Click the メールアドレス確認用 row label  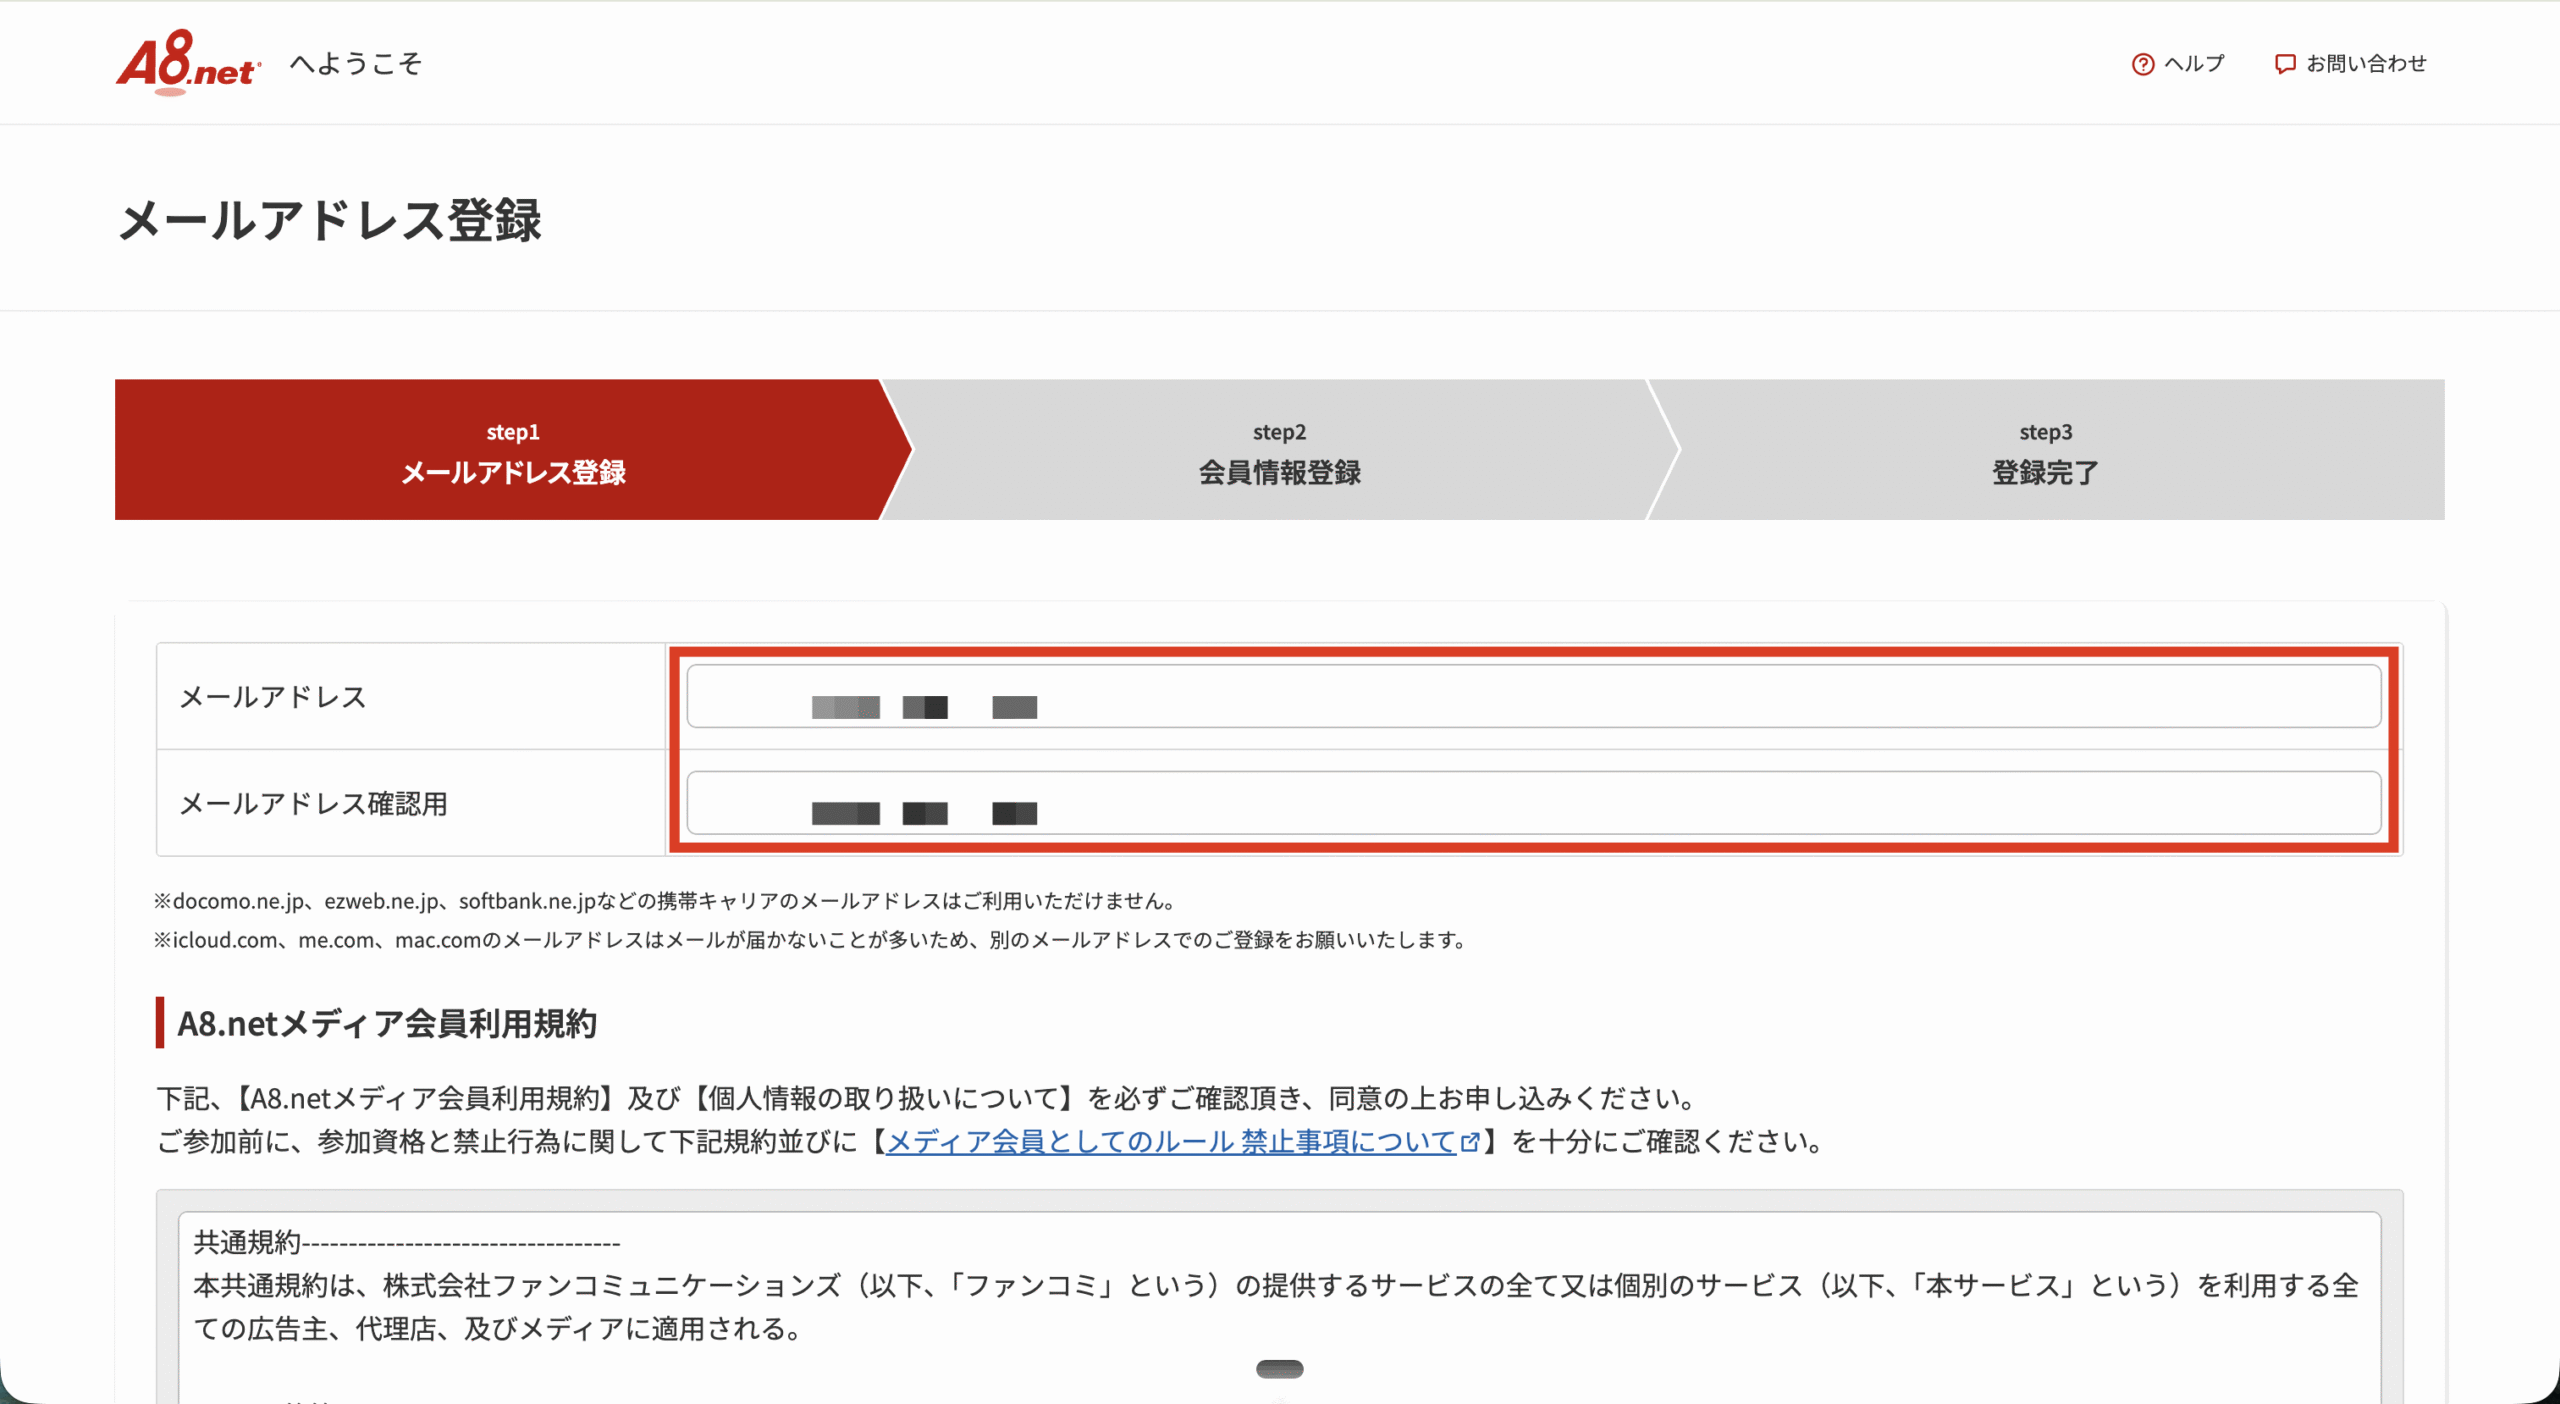coord(313,803)
